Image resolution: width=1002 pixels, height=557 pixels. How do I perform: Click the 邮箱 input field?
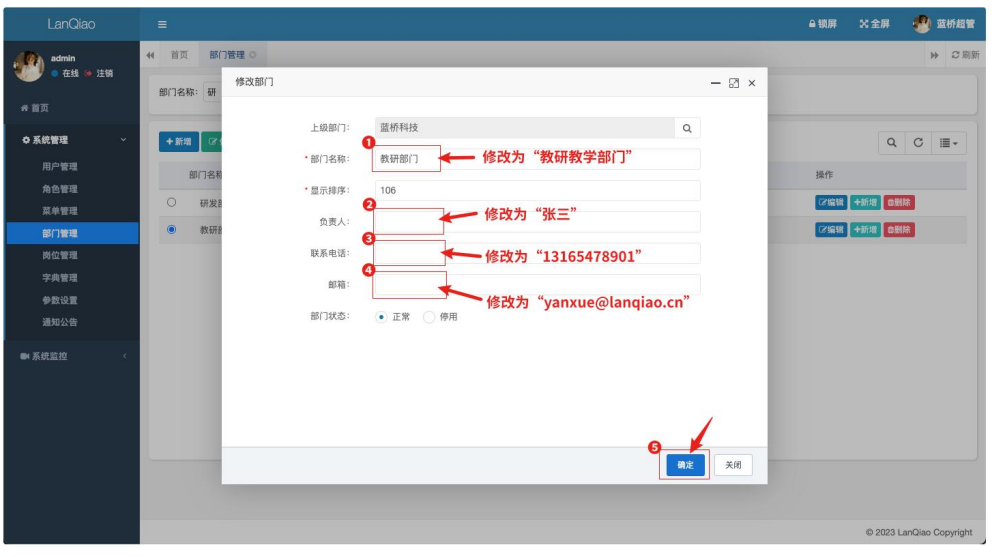point(537,284)
